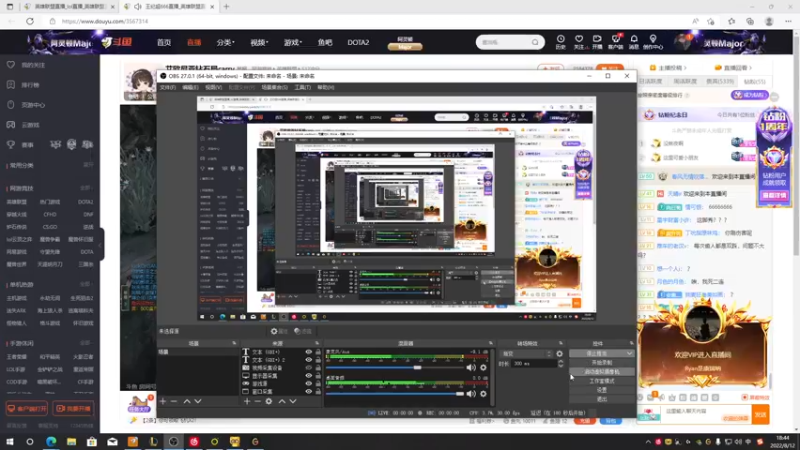Open OBS icon on Windows taskbar
This screenshot has height=450, width=800.
coord(173,441)
